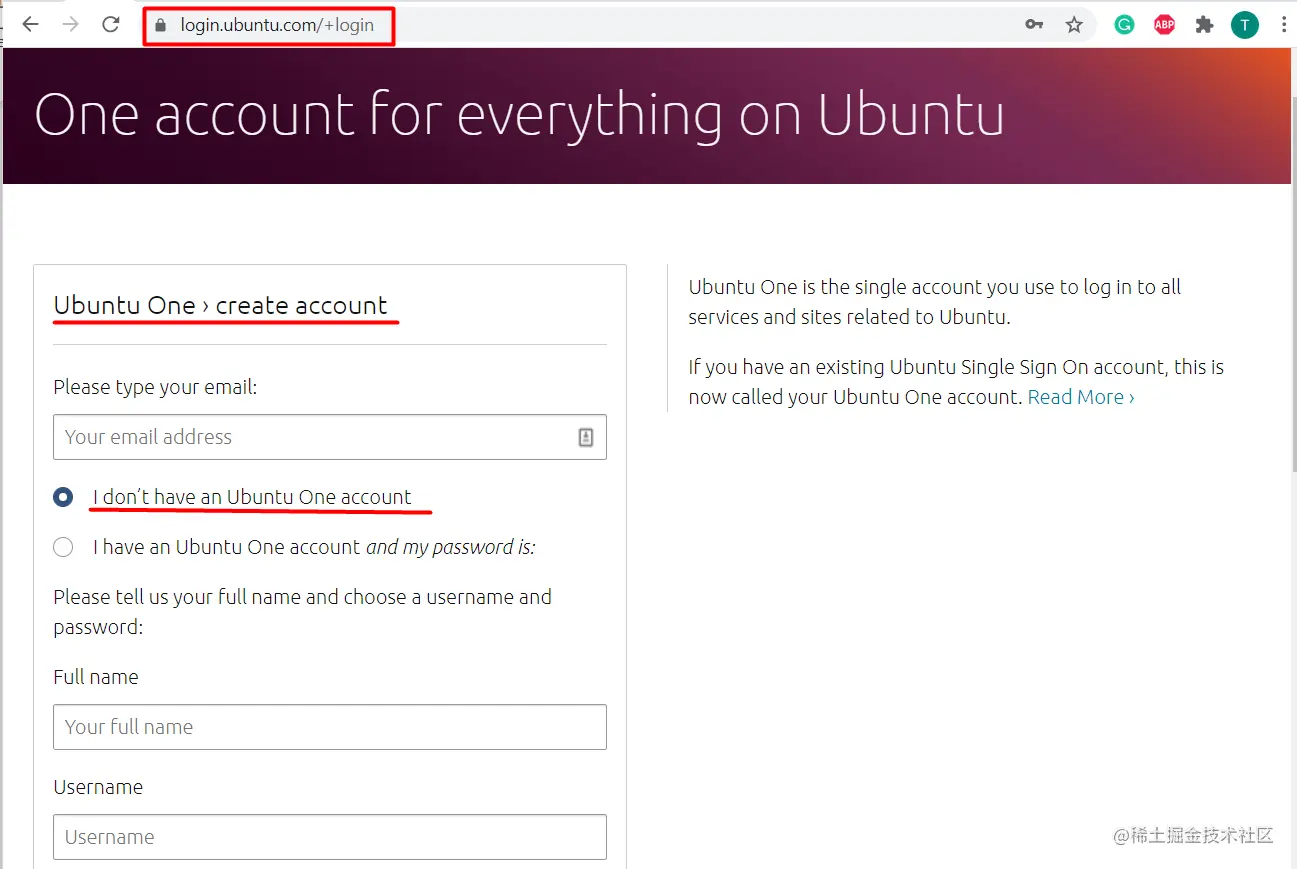Click the padlock site info icon
The height and width of the screenshot is (869, 1297).
click(x=160, y=25)
